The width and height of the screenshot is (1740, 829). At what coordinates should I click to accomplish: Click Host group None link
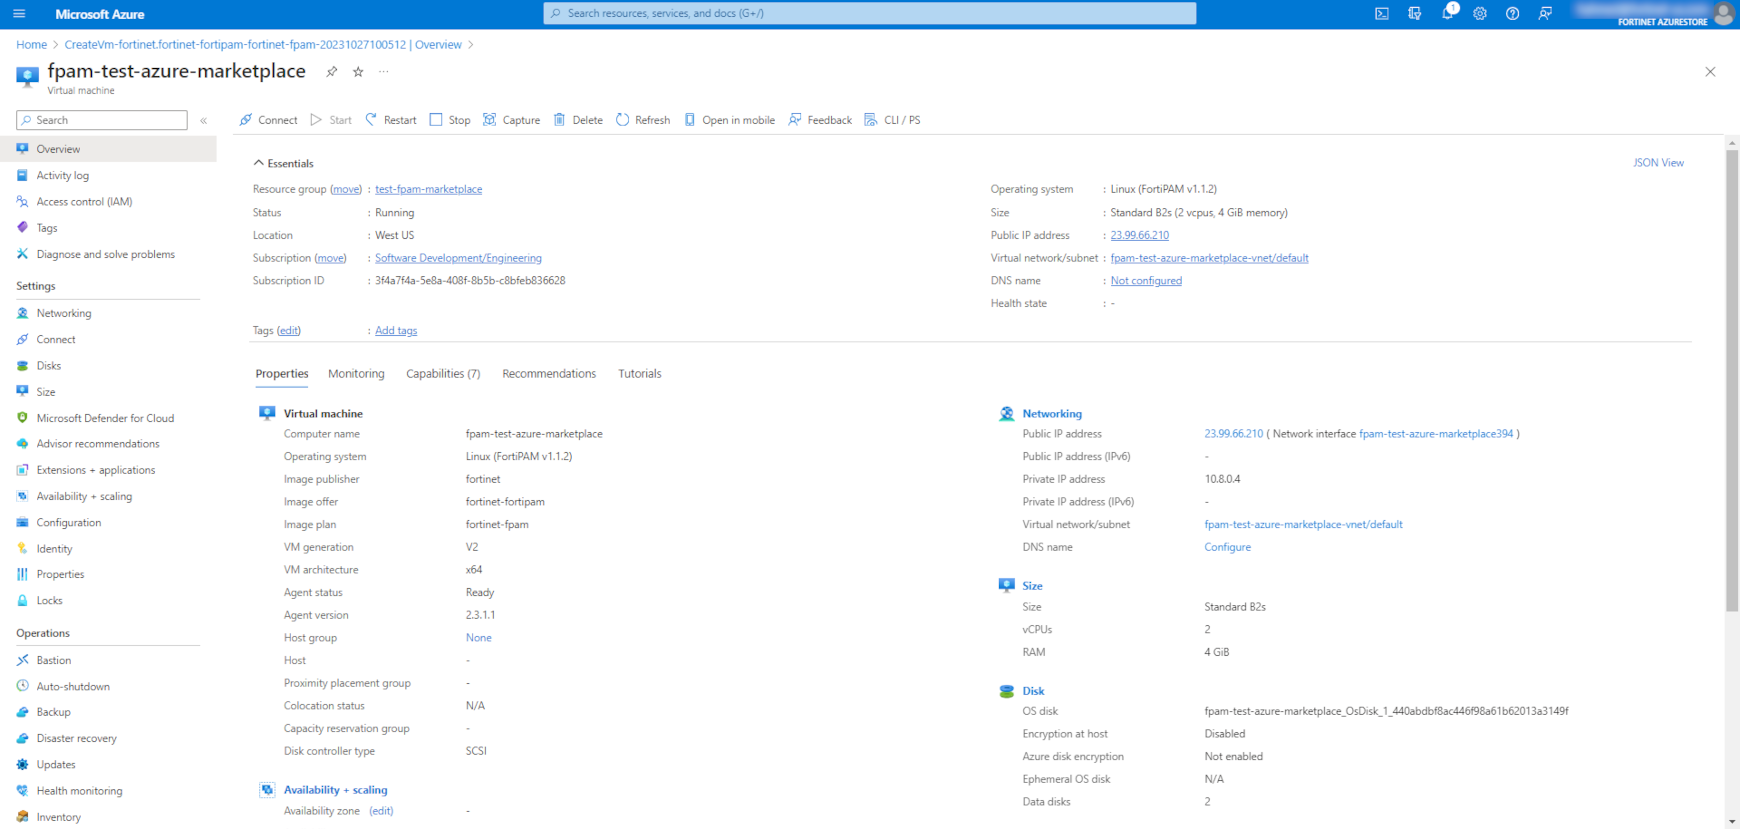coord(478,638)
